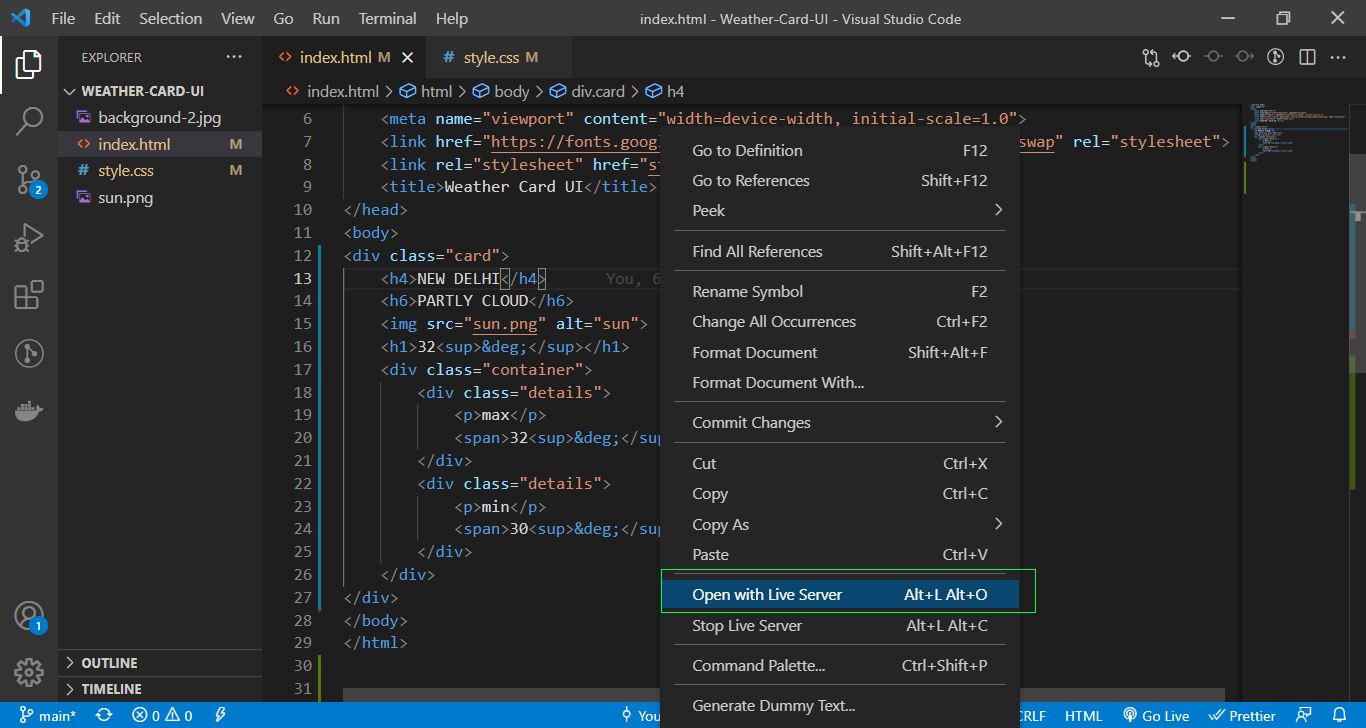
Task: Click Open Changes with Next Revision icon
Action: click(1244, 57)
